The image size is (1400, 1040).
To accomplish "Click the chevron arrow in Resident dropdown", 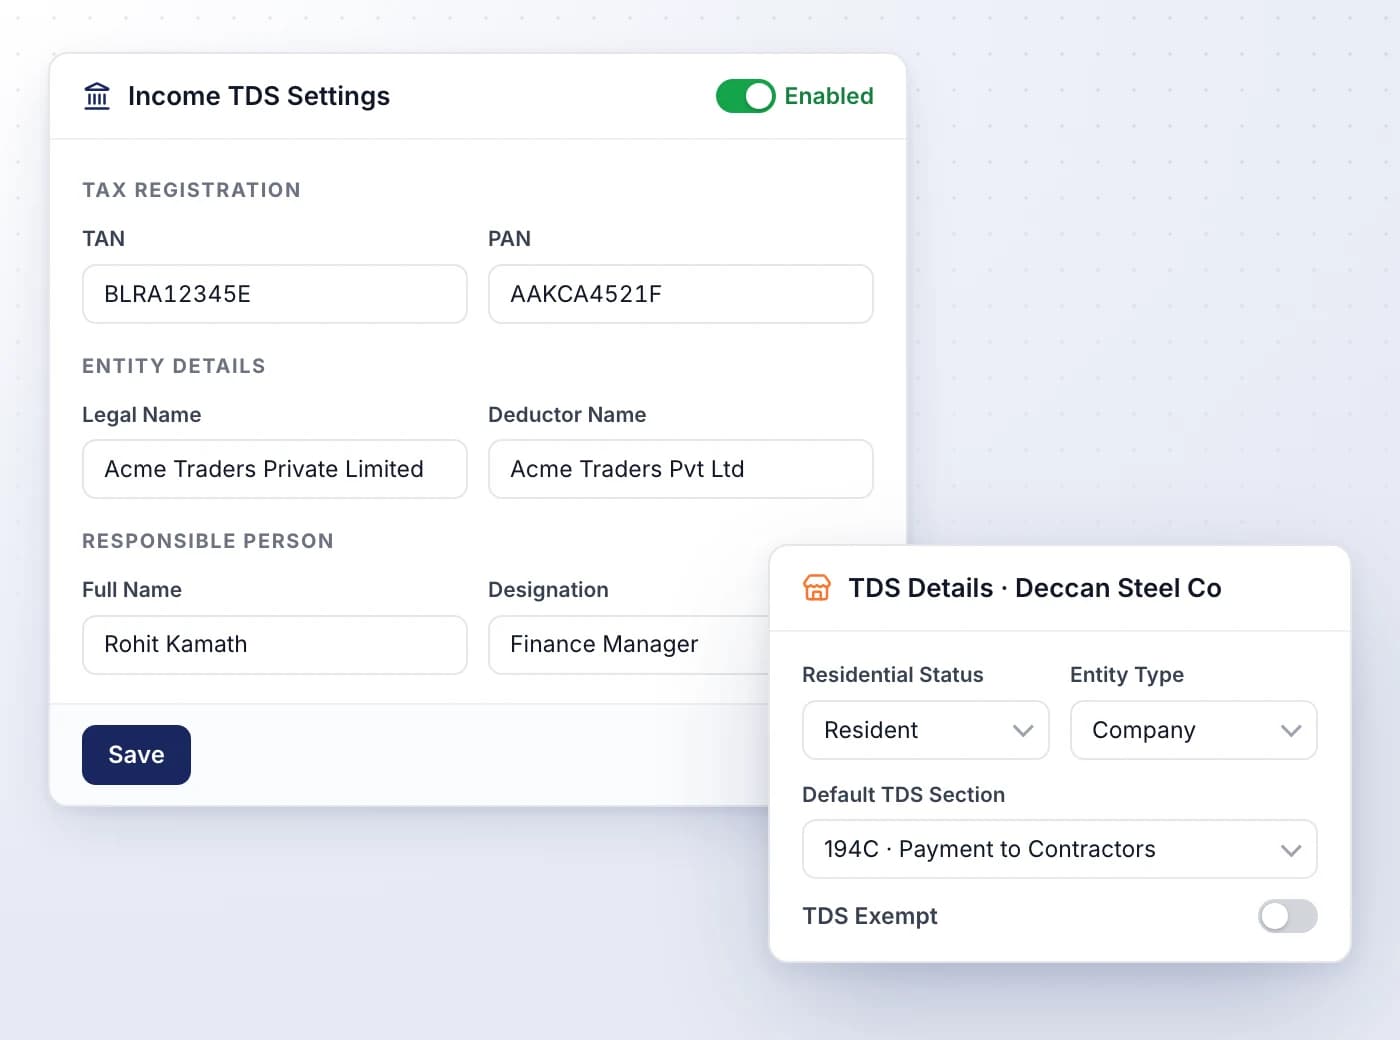I will pos(1022,731).
